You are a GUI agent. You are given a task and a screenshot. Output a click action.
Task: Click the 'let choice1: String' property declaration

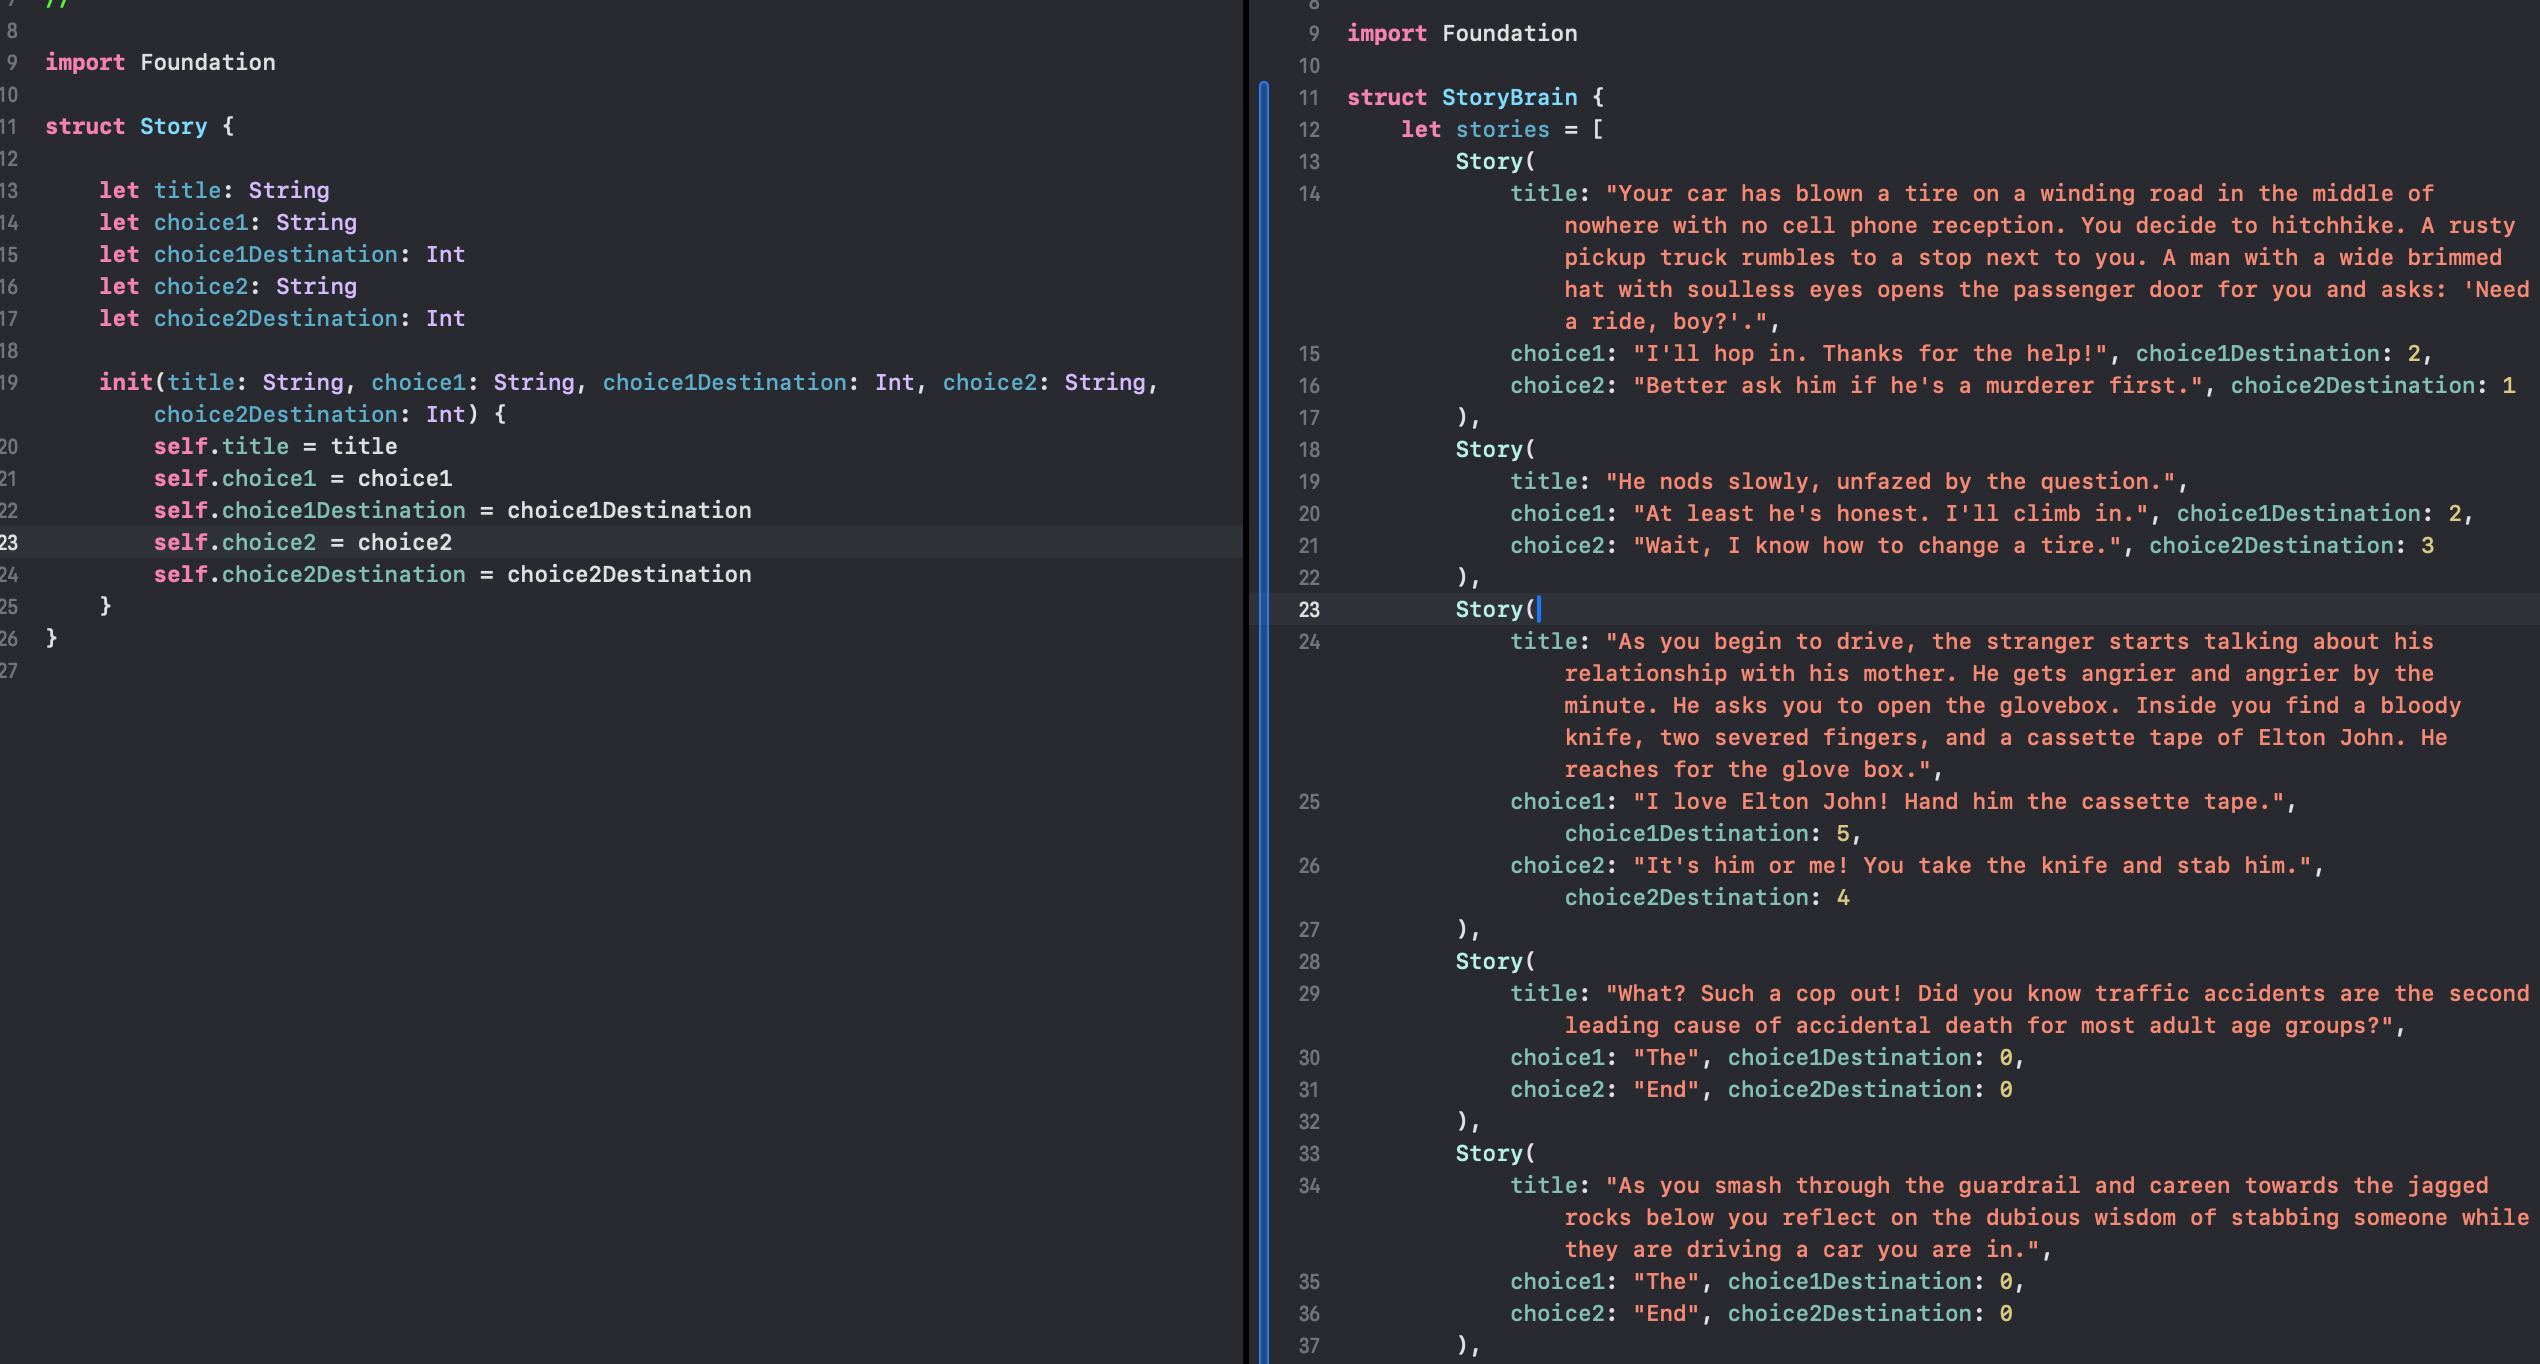click(228, 222)
